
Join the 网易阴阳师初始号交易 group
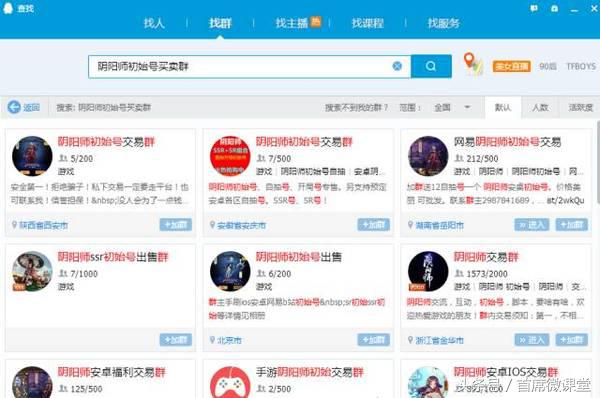click(x=572, y=225)
